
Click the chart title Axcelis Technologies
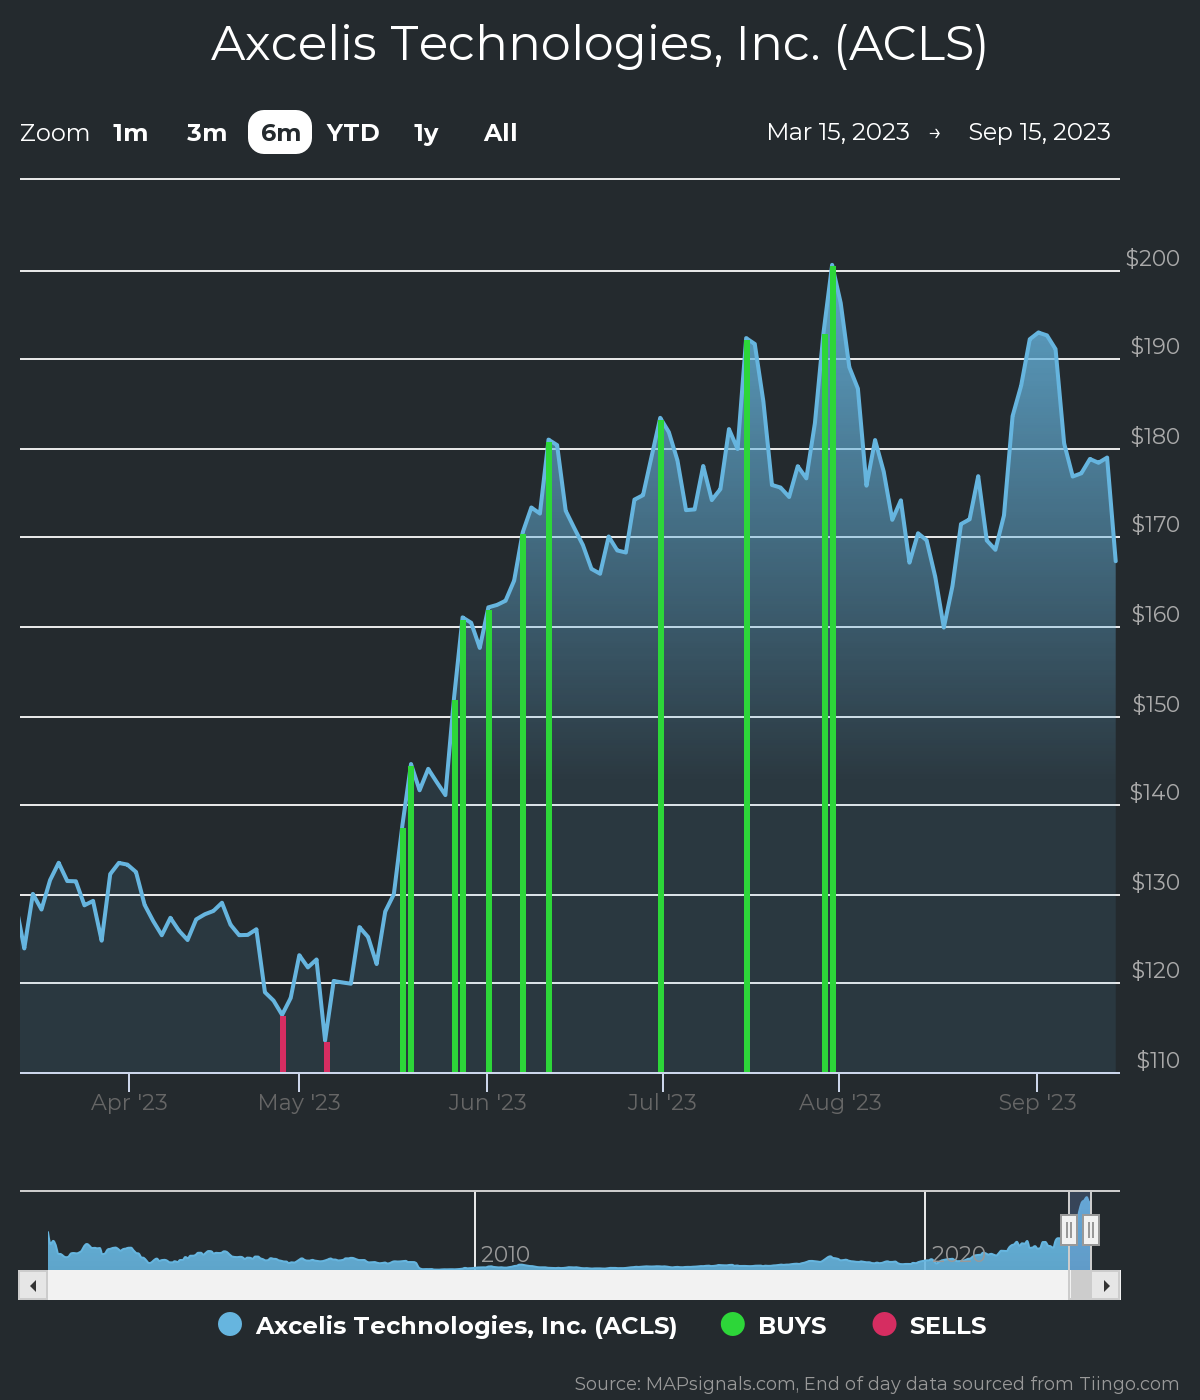pyautogui.click(x=600, y=44)
